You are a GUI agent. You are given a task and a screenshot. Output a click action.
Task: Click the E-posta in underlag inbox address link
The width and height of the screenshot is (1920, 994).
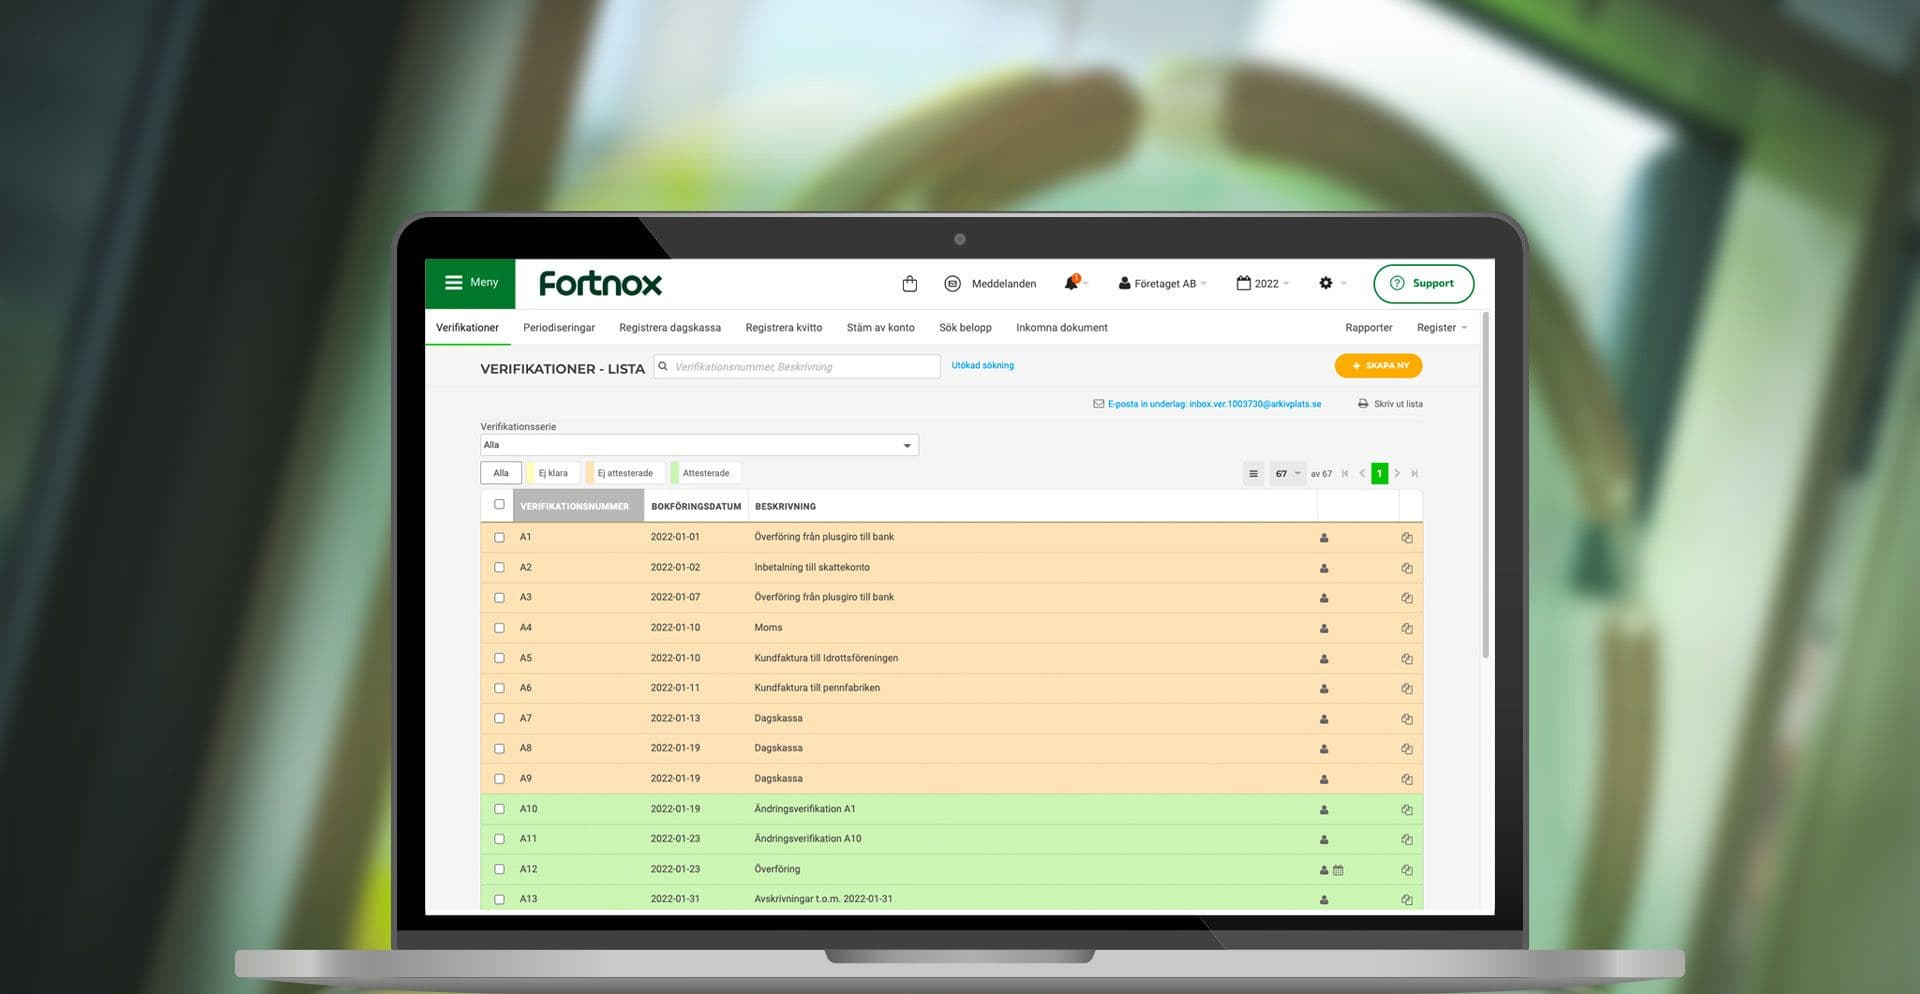(x=1215, y=404)
